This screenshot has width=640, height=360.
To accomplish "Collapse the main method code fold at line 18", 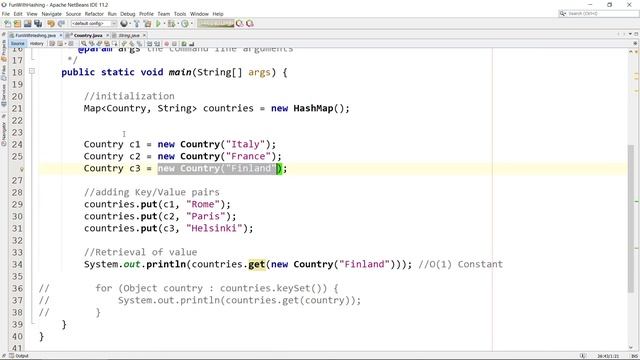I will [31, 71].
